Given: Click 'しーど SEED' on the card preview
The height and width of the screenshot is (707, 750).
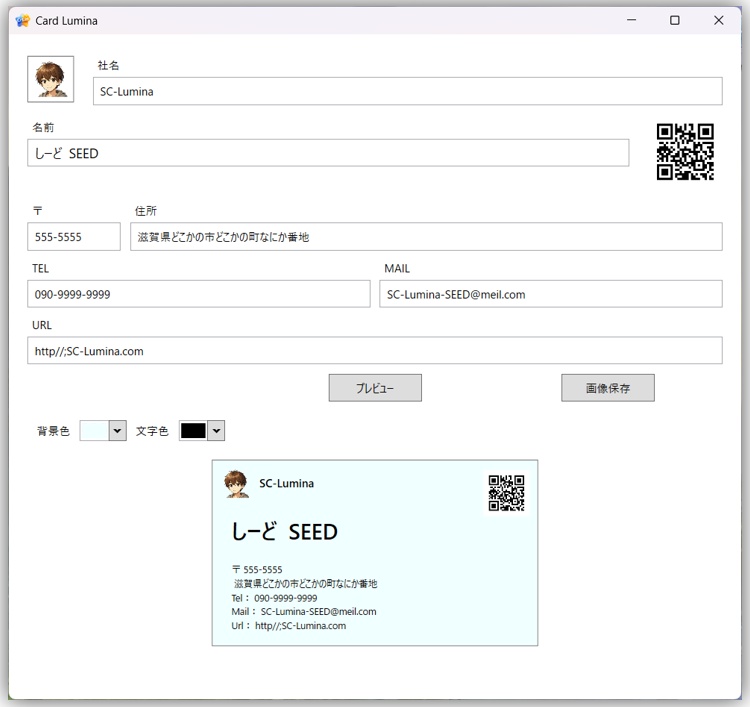Looking at the screenshot, I should point(284,531).
